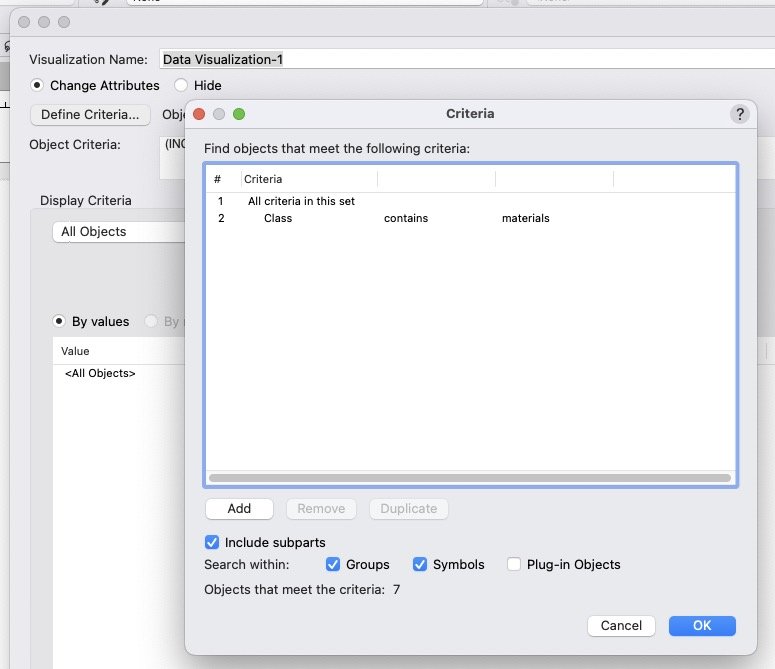This screenshot has width=775, height=669.
Task: Select 'All criteria in this set' row
Action: click(x=301, y=201)
